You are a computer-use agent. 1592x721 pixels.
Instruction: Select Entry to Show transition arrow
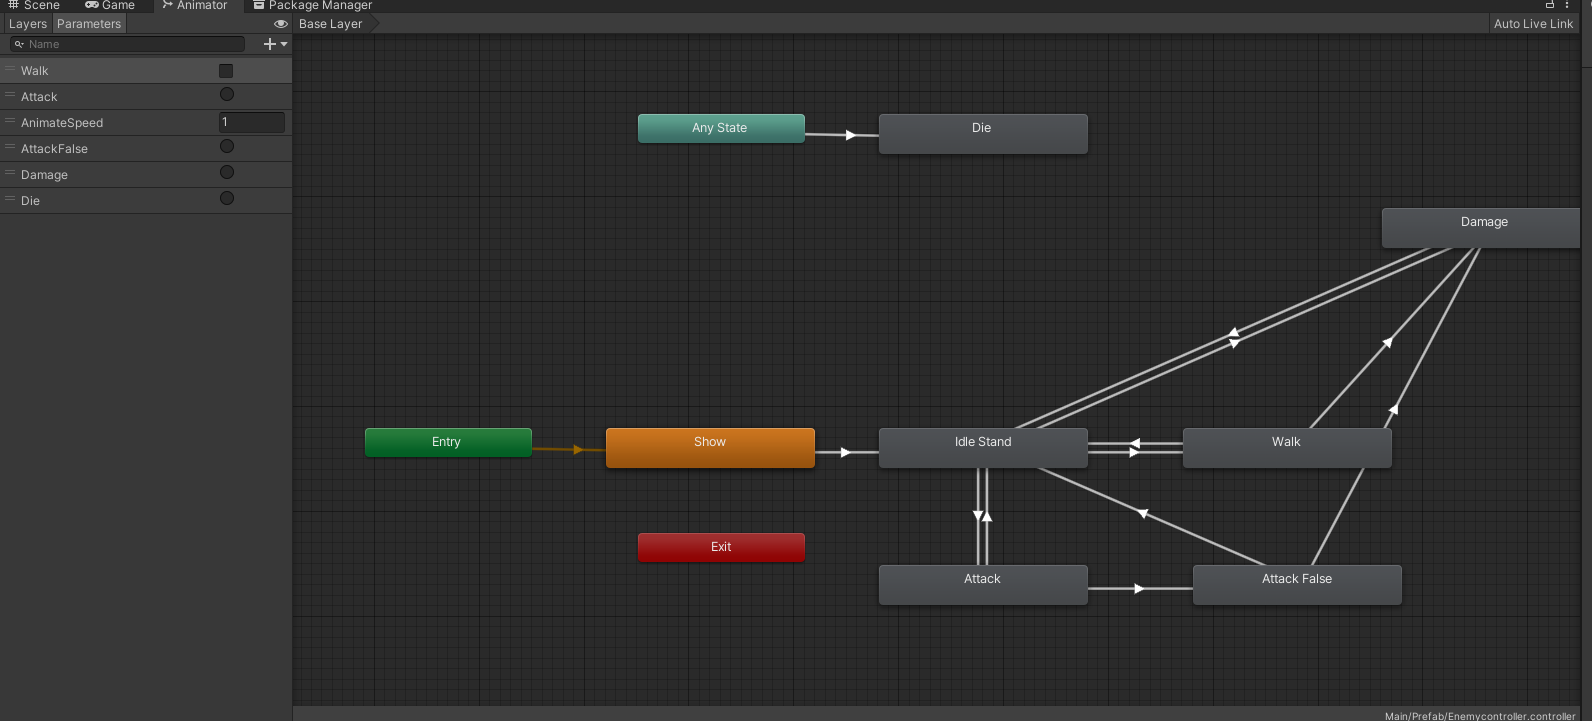(578, 450)
